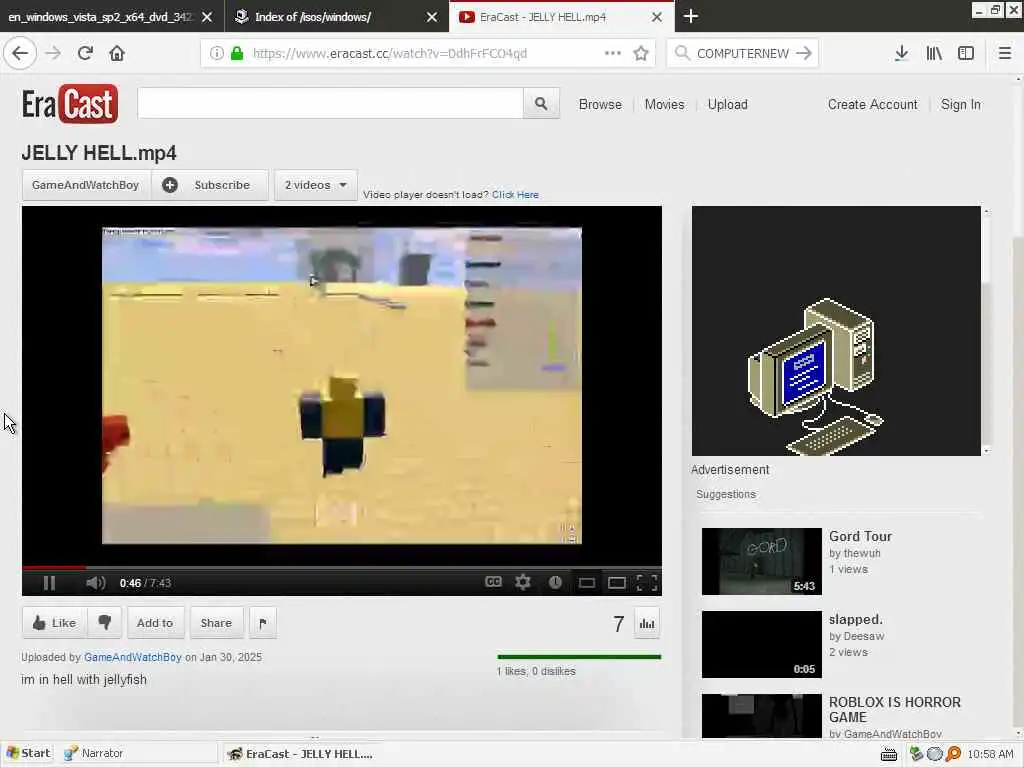Subscribe to GameAndWatchBoy channel
Viewport: 1024px width, 768px height.
click(210, 185)
